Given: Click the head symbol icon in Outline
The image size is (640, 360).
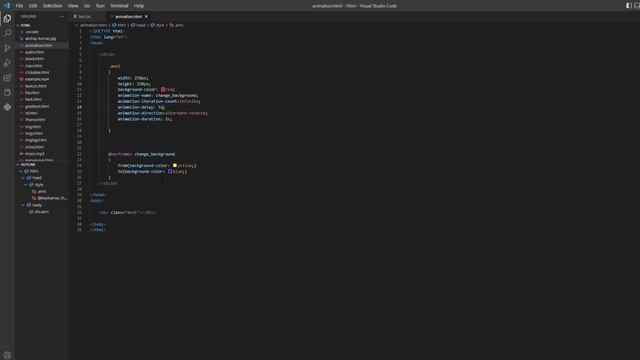Looking at the screenshot, I should click(29, 178).
